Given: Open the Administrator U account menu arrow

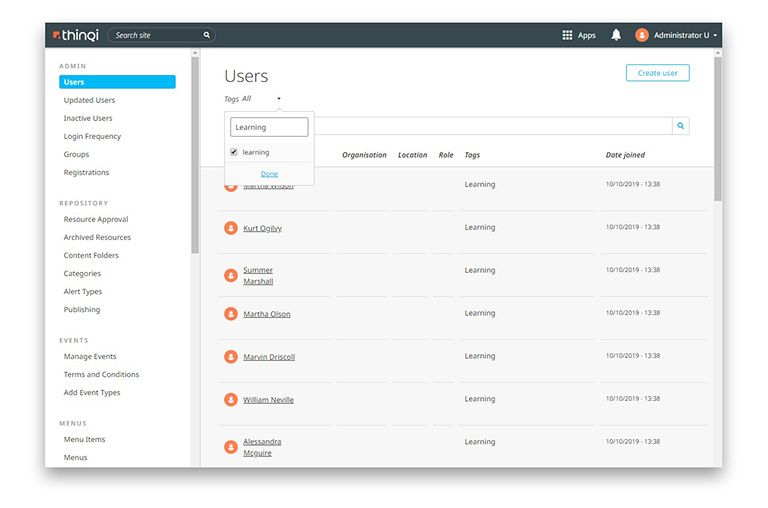Looking at the screenshot, I should pyautogui.click(x=715, y=35).
